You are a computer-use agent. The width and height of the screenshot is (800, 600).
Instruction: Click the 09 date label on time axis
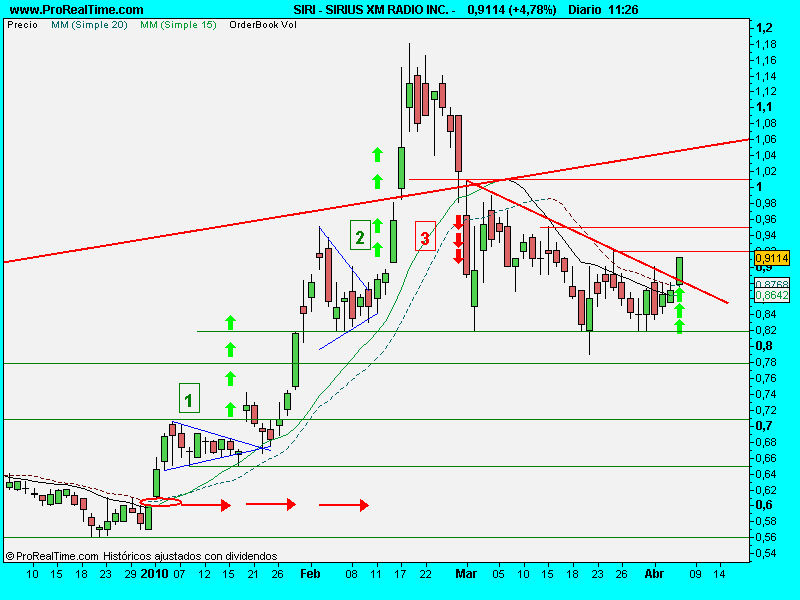pyautogui.click(x=695, y=574)
